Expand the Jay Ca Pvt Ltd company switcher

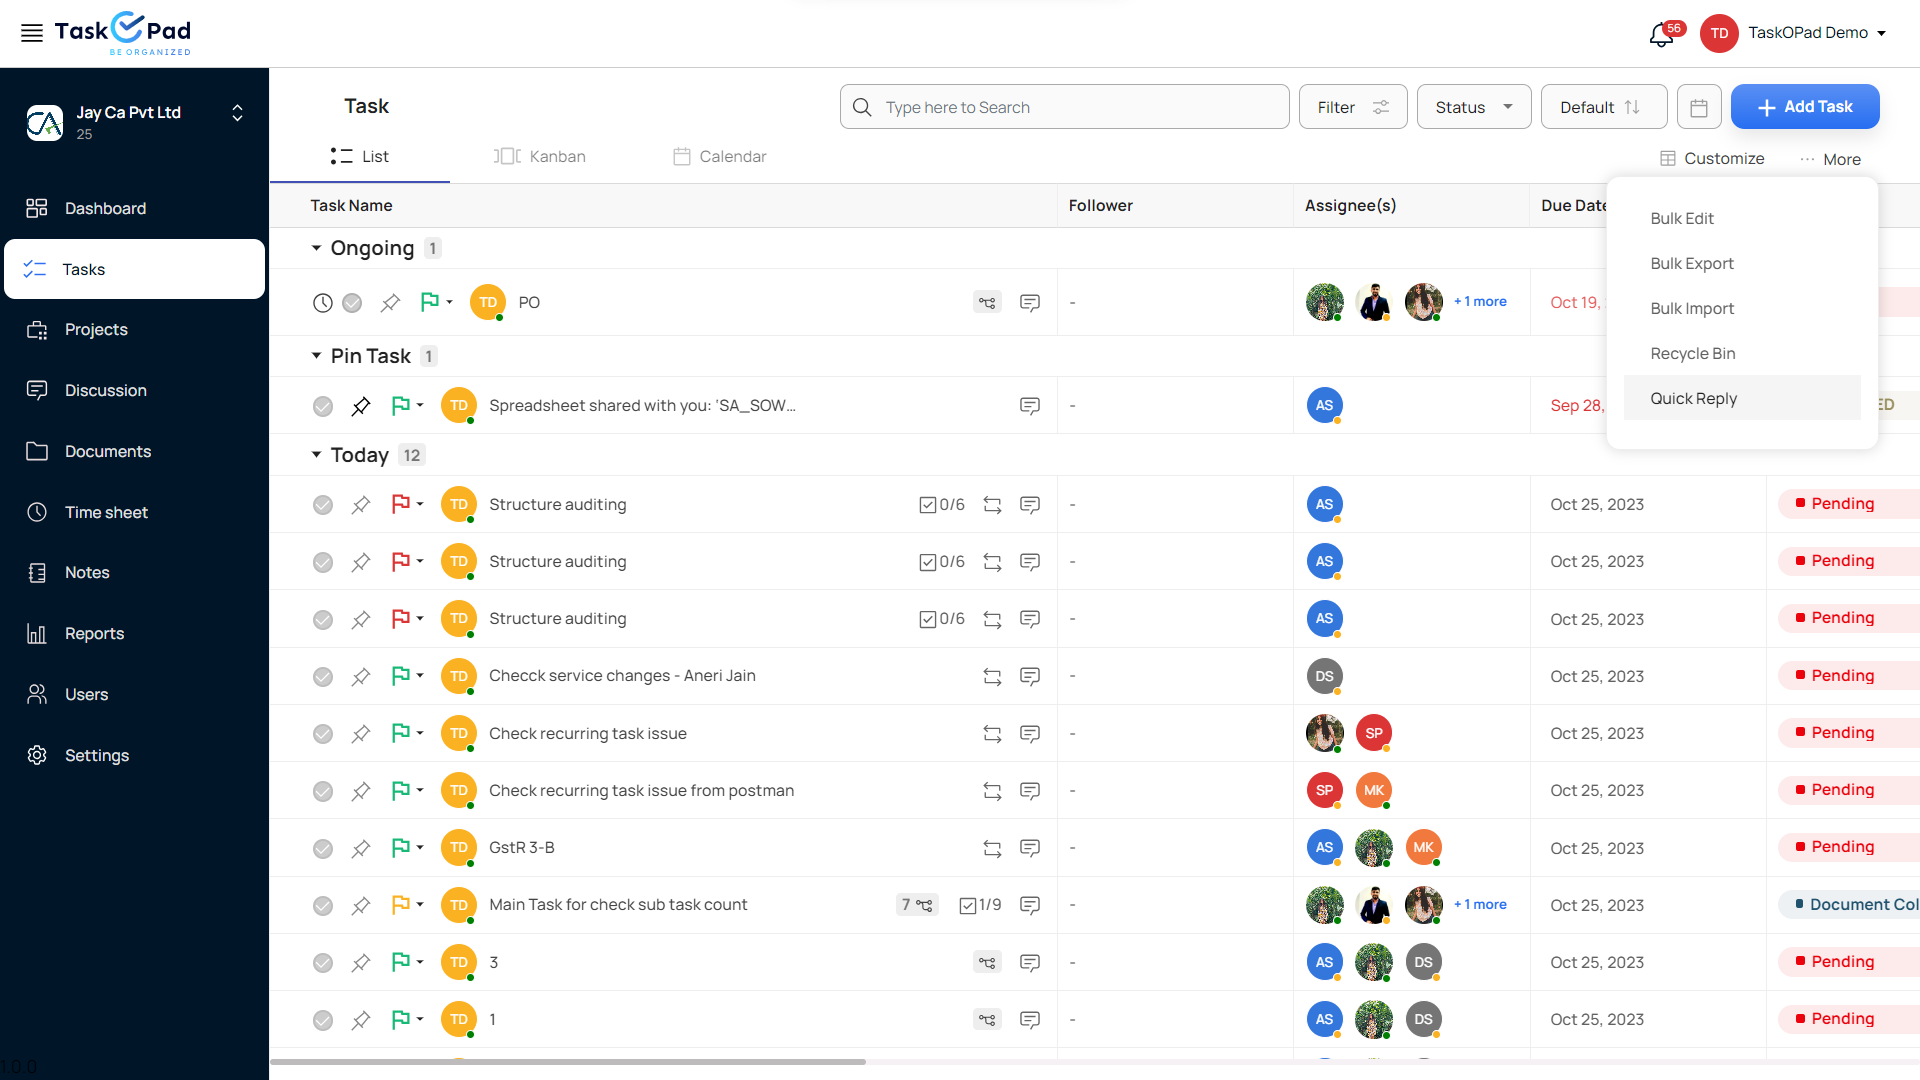click(237, 113)
